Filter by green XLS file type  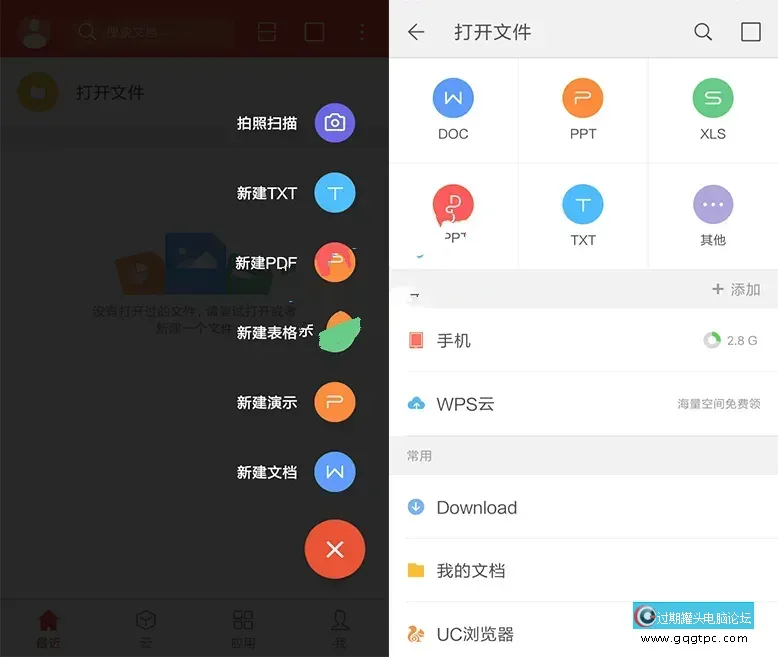(713, 110)
